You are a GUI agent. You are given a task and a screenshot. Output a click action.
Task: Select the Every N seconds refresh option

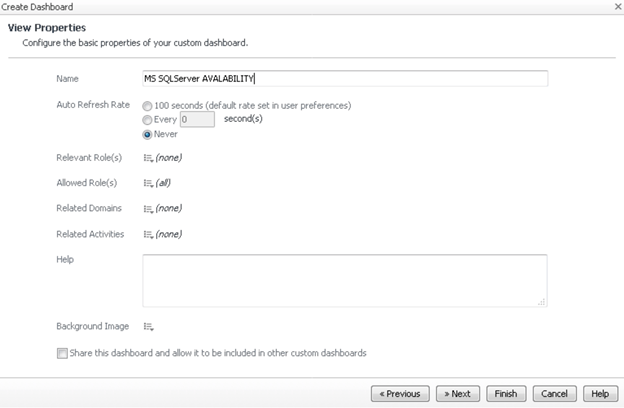(148, 120)
